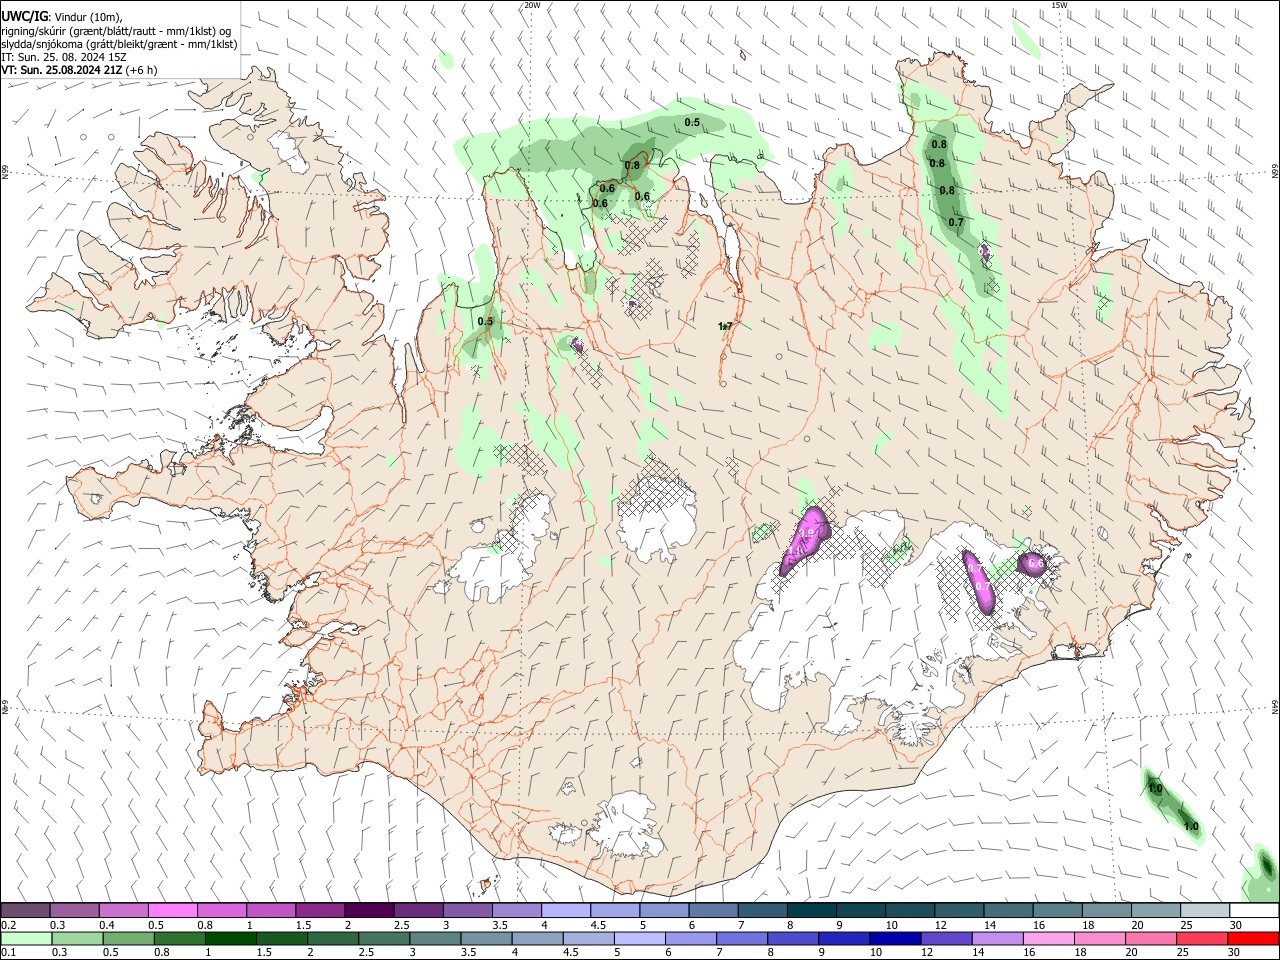Click the '0.5' value over the western green patch
1280x960 pixels.
[x=485, y=321]
